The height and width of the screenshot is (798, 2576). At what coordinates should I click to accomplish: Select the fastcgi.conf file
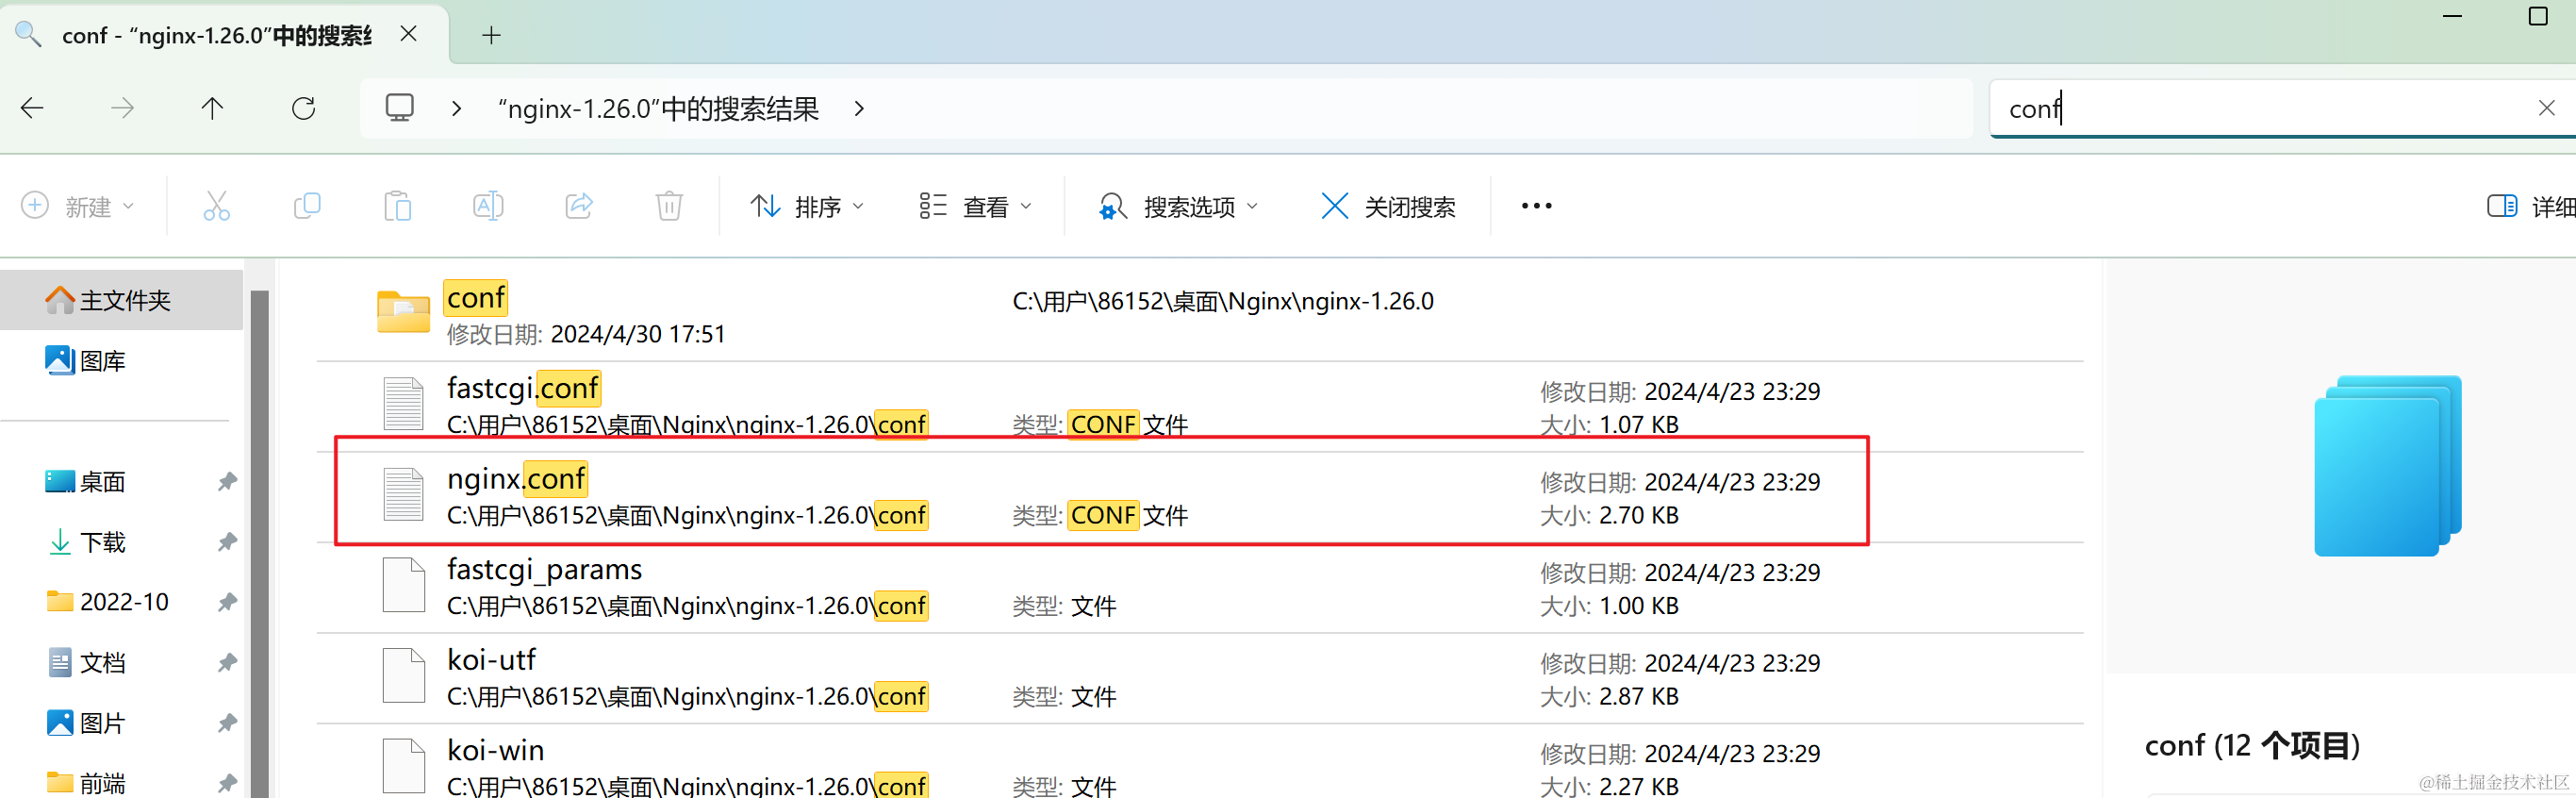1200,405
